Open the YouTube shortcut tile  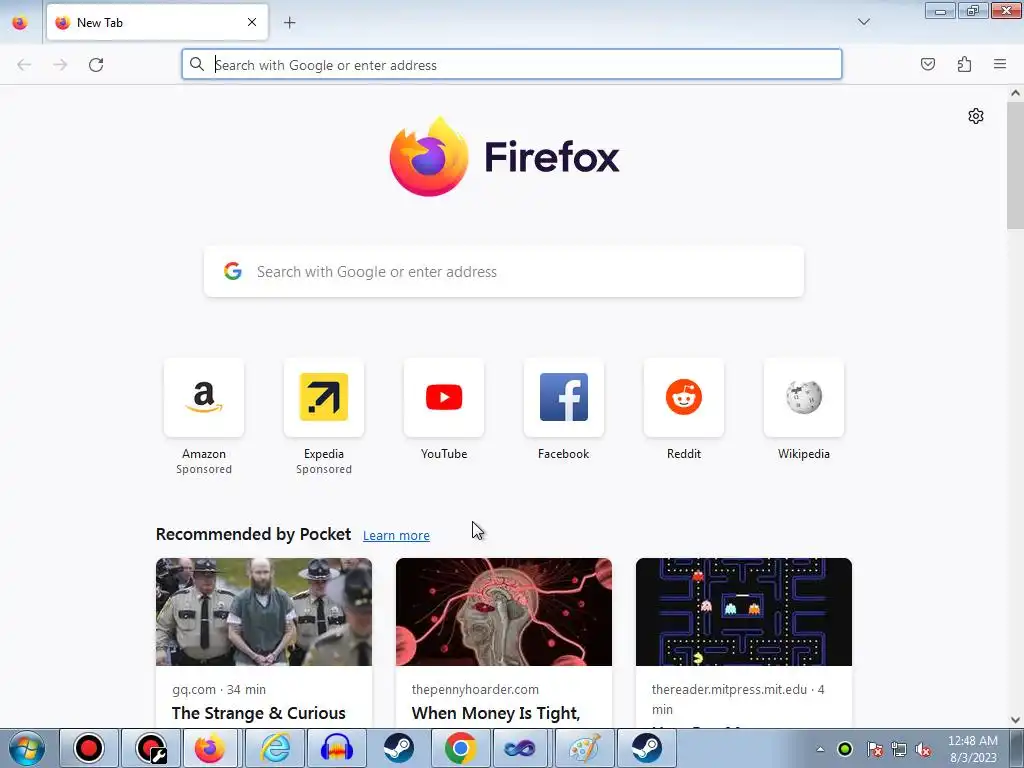tap(444, 397)
